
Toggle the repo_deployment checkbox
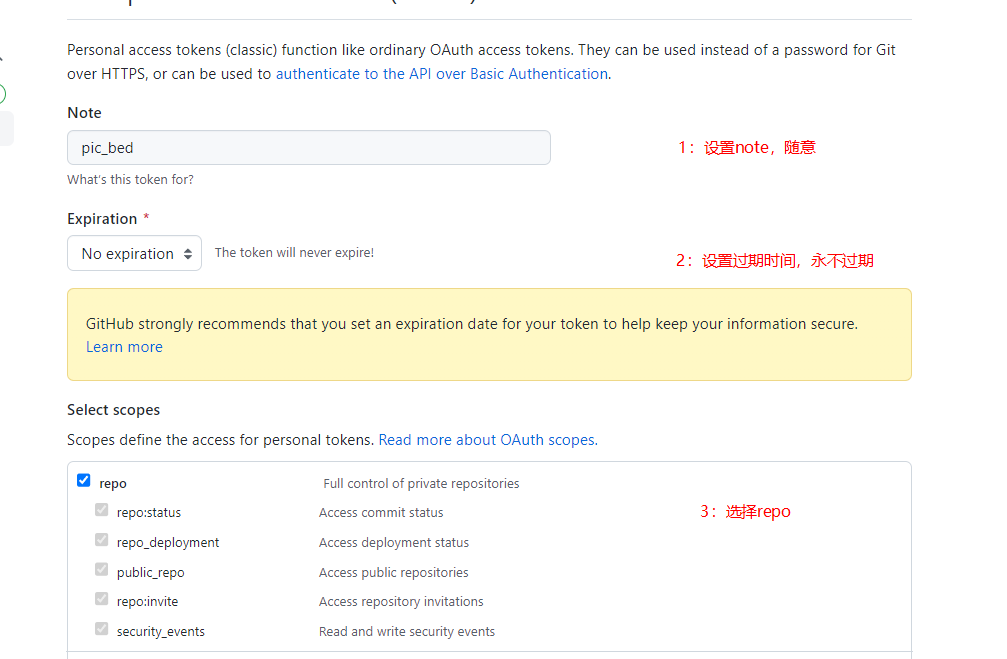coord(101,540)
